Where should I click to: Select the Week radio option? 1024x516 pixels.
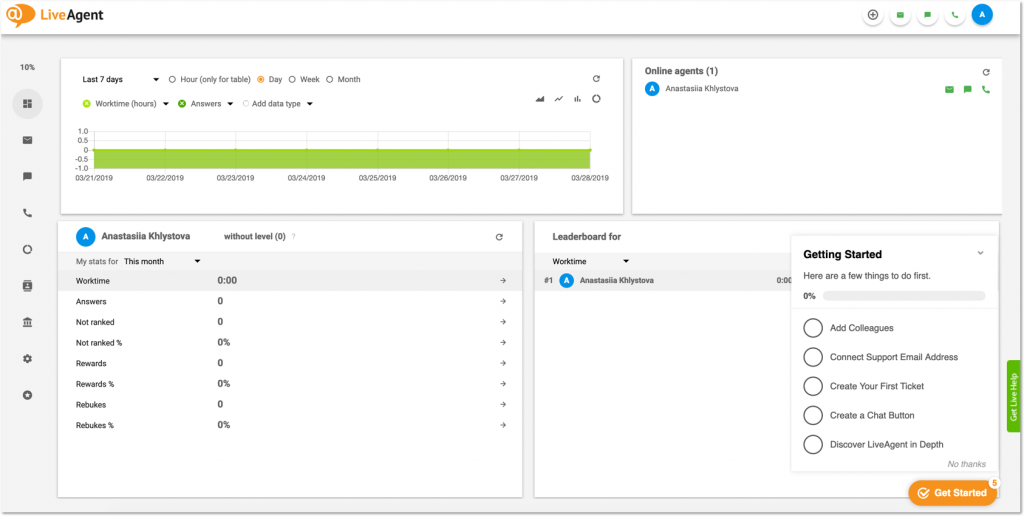click(293, 80)
